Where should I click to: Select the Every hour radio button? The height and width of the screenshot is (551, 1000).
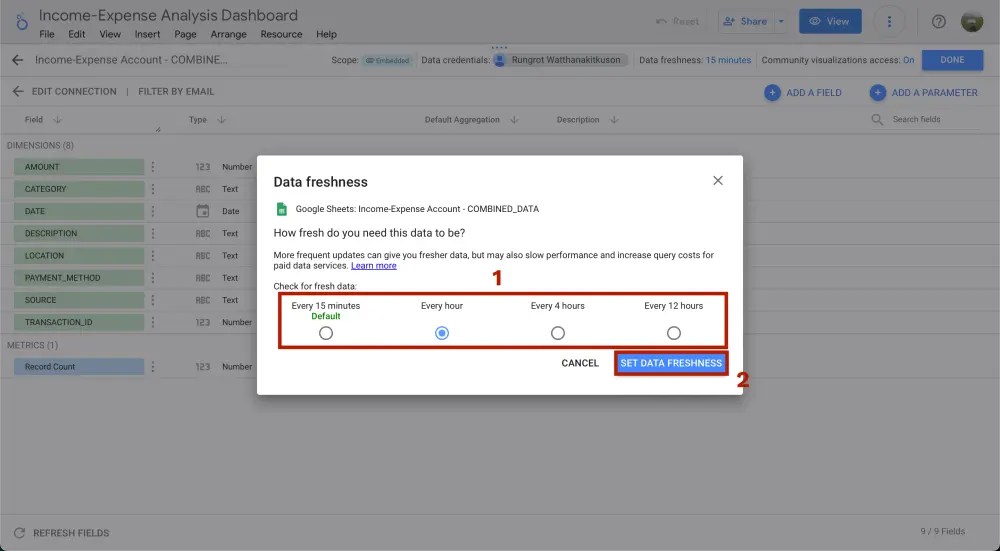coord(442,333)
